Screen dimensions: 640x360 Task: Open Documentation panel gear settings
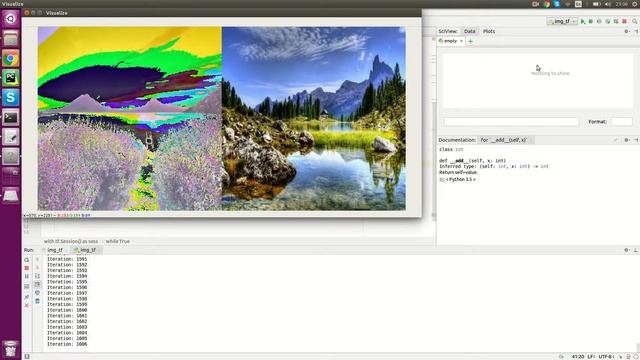pyautogui.click(x=627, y=140)
